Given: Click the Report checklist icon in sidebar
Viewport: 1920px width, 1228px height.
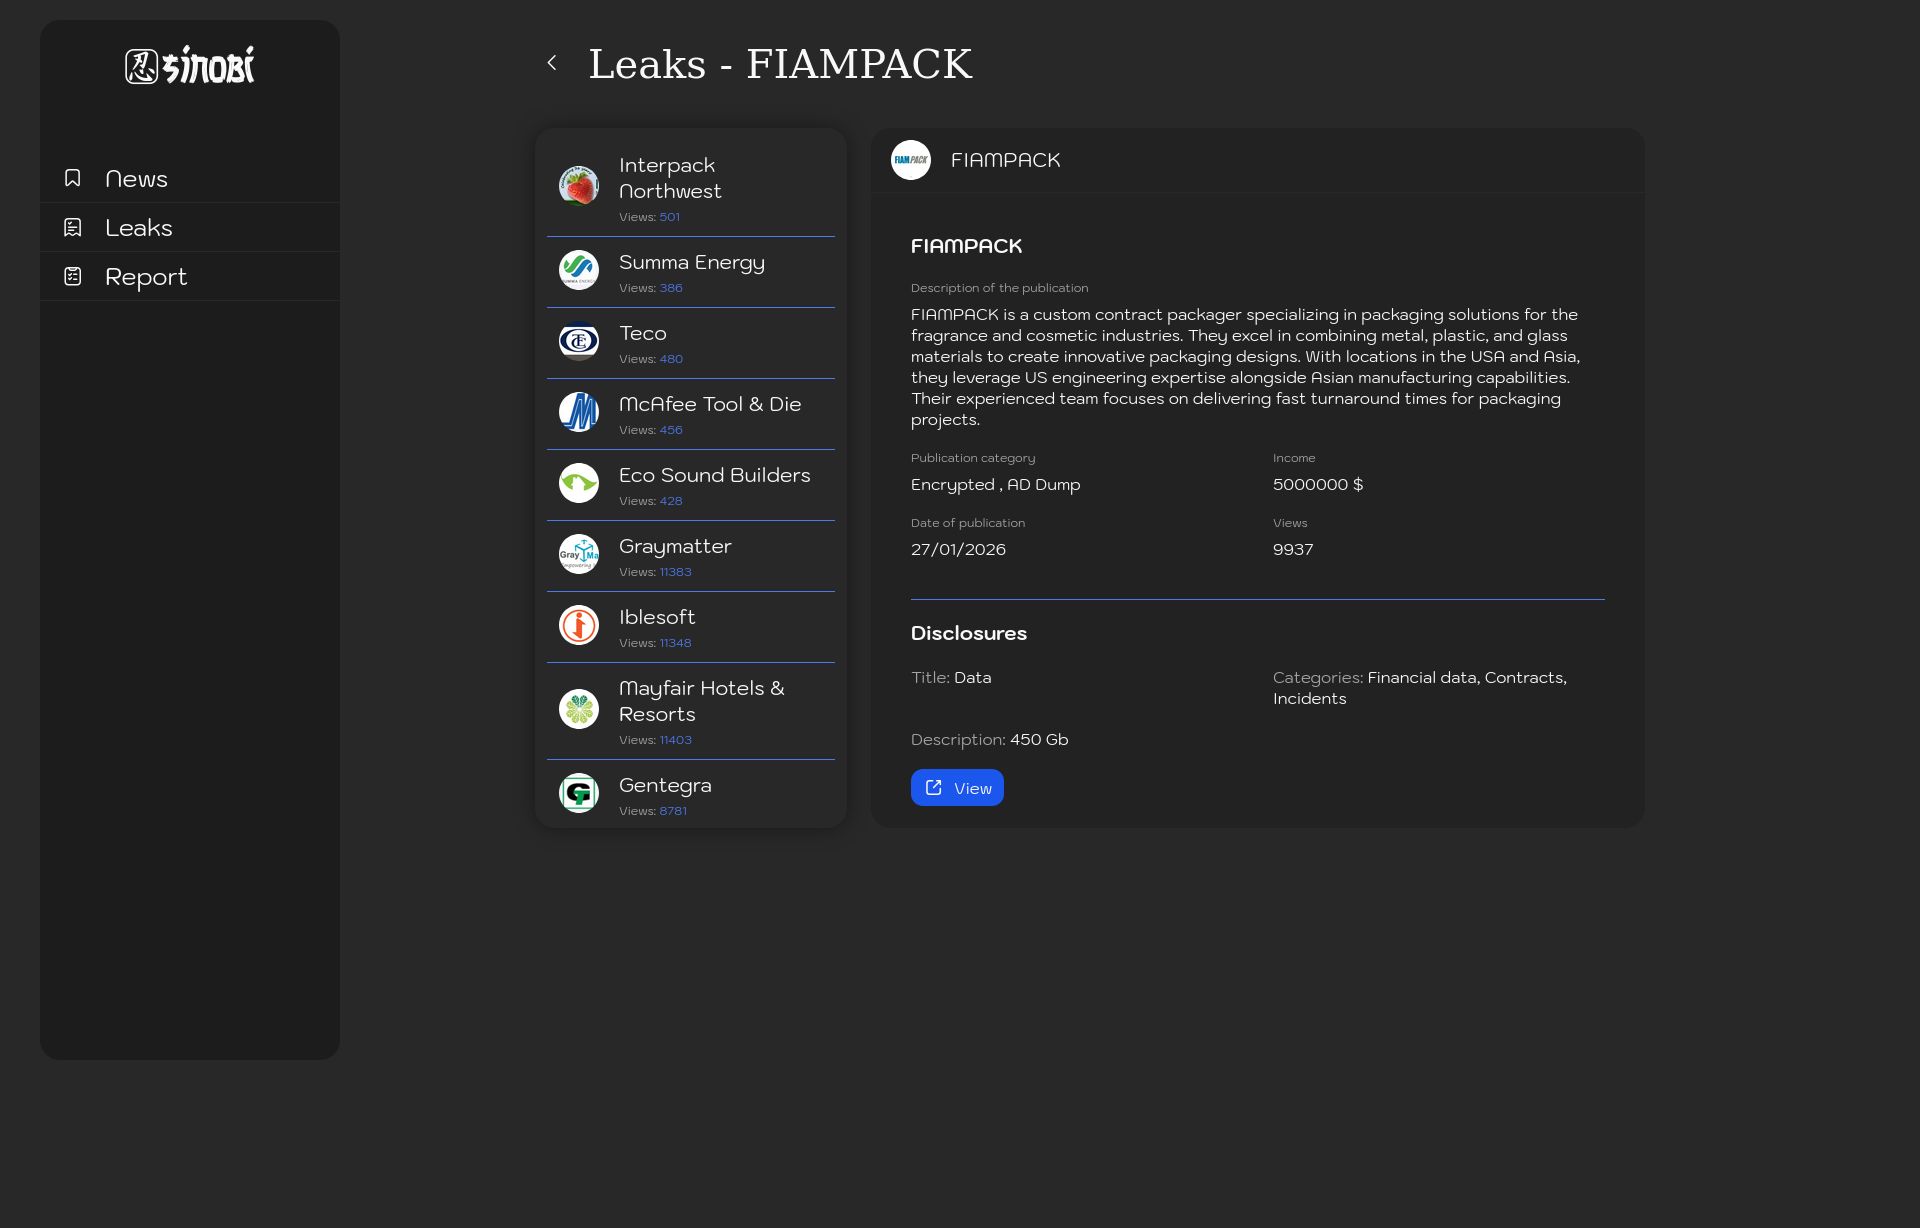Looking at the screenshot, I should (73, 276).
